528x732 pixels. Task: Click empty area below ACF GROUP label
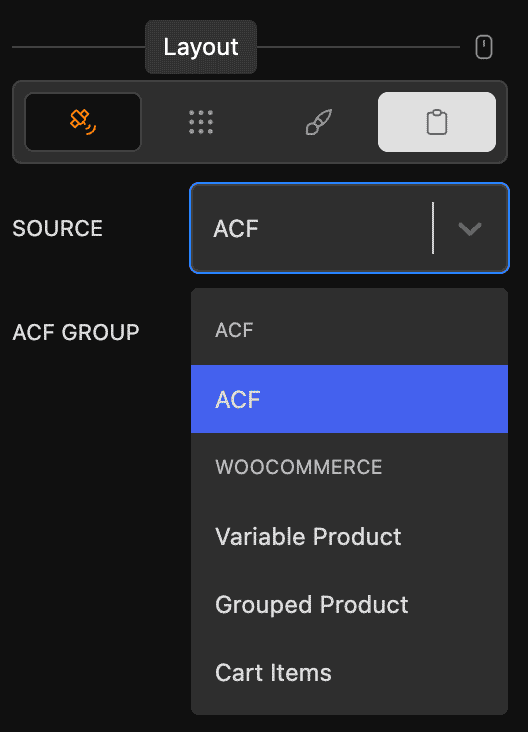(x=93, y=514)
